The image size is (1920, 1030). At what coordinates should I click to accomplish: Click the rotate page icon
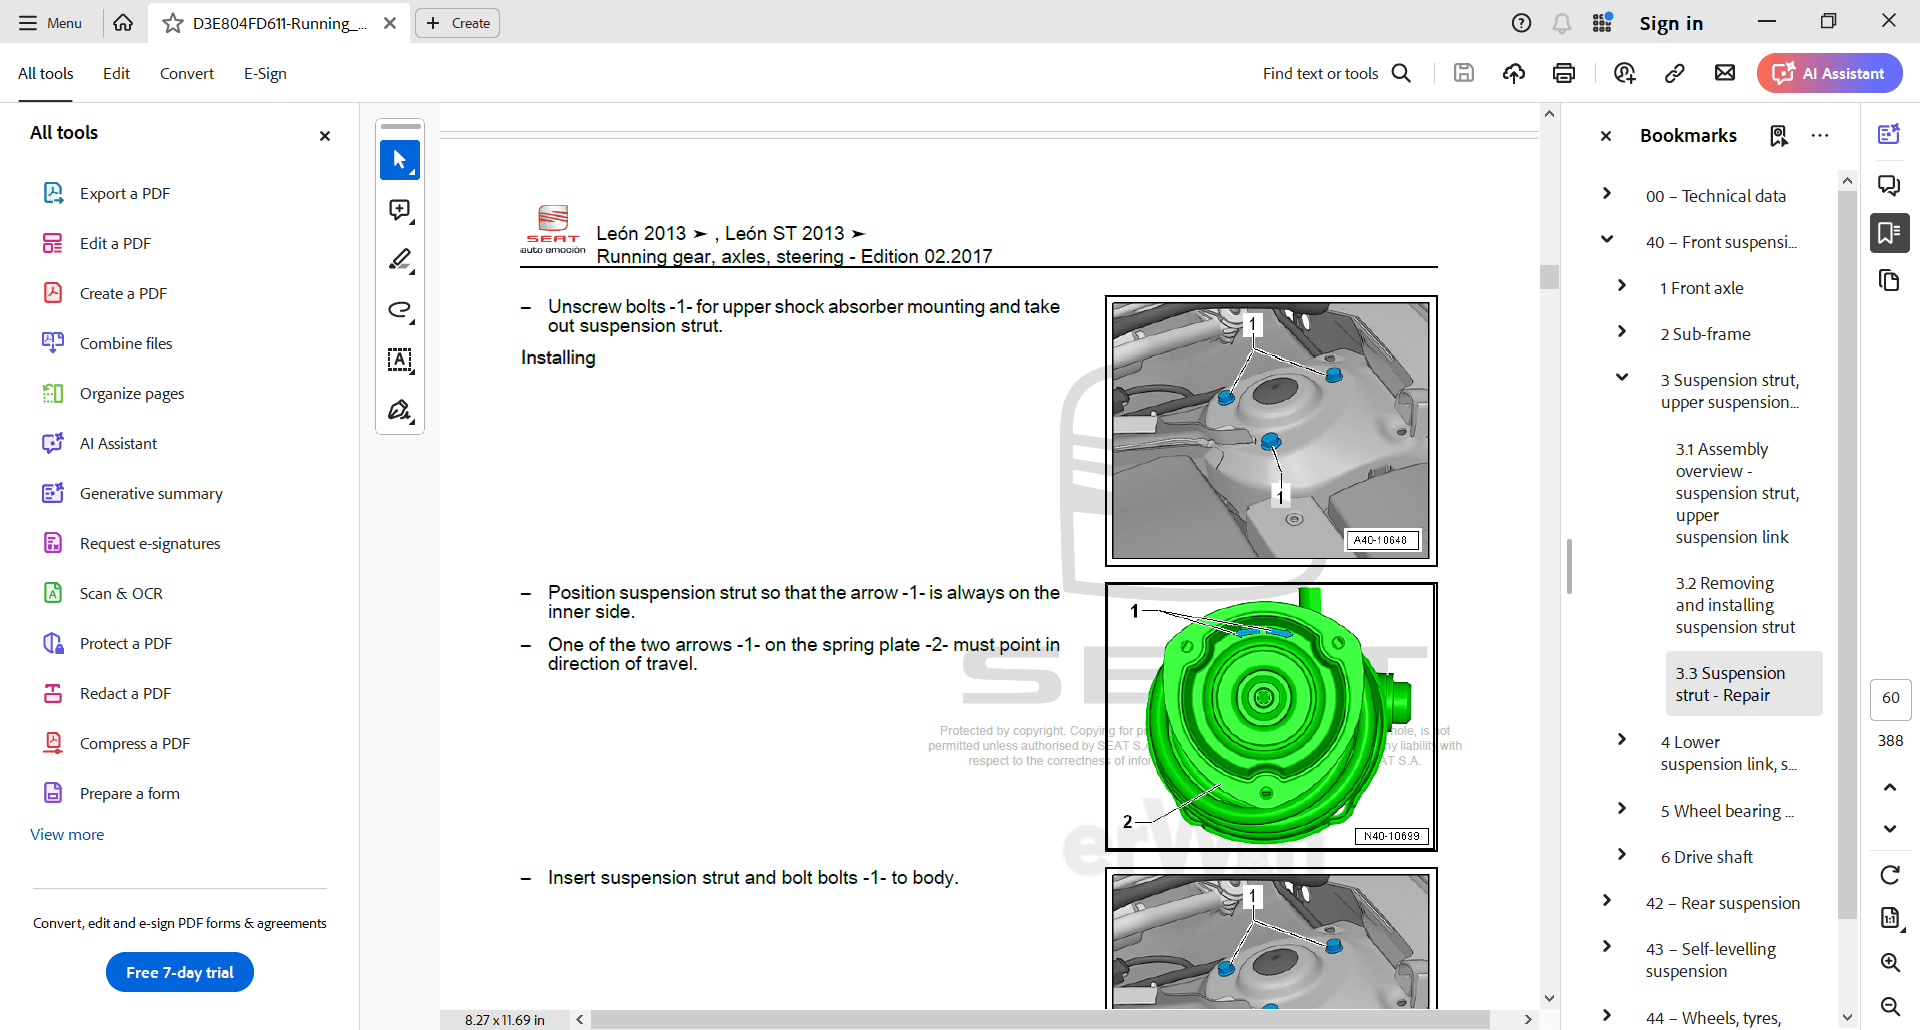(1890, 875)
